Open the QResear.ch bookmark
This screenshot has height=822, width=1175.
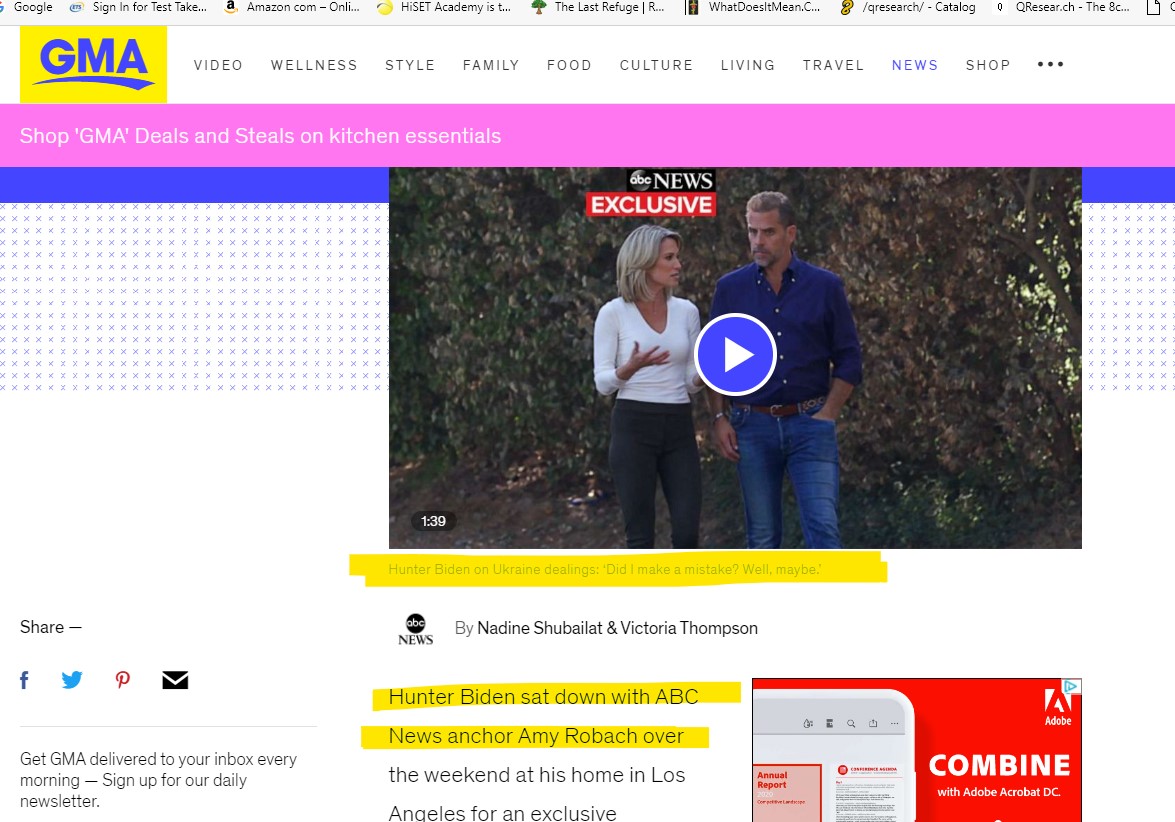pyautogui.click(x=1063, y=7)
